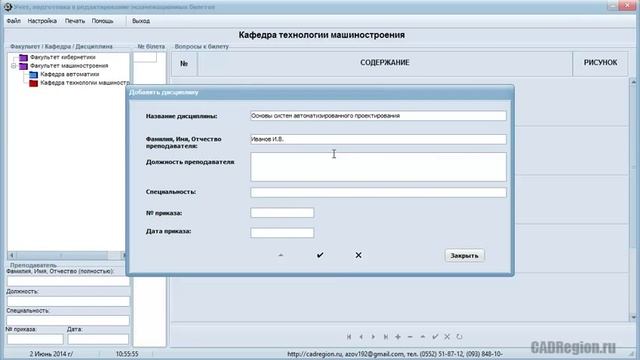Click the РИСУНОК column header
This screenshot has width=640, height=360.
pyautogui.click(x=600, y=63)
